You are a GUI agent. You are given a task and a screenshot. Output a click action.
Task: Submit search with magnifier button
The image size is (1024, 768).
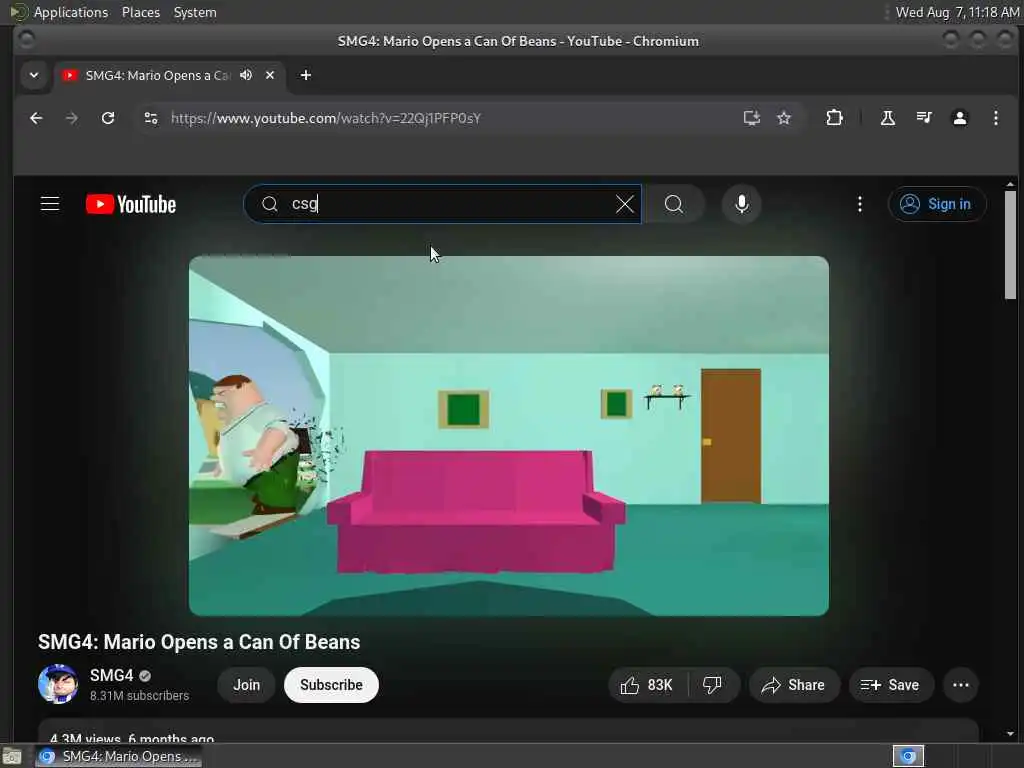tap(673, 204)
